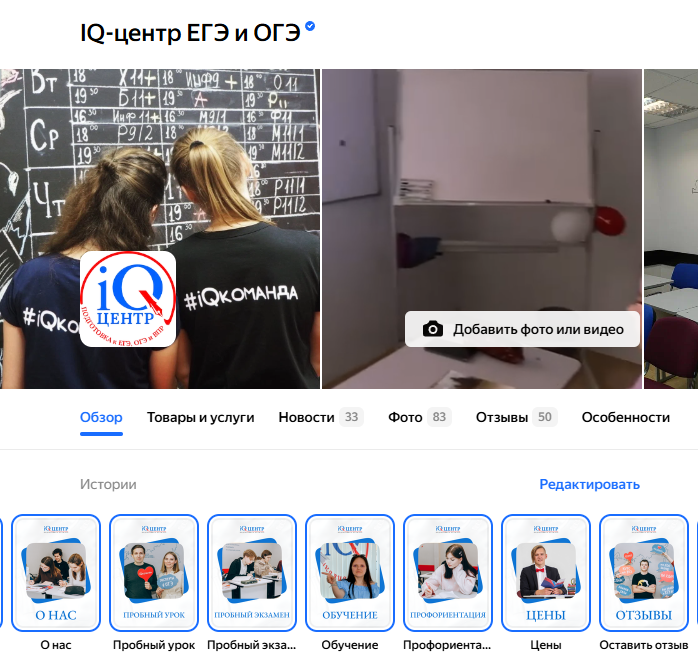
Task: Open the classroom photo with blue chairs
Action: coord(671,229)
